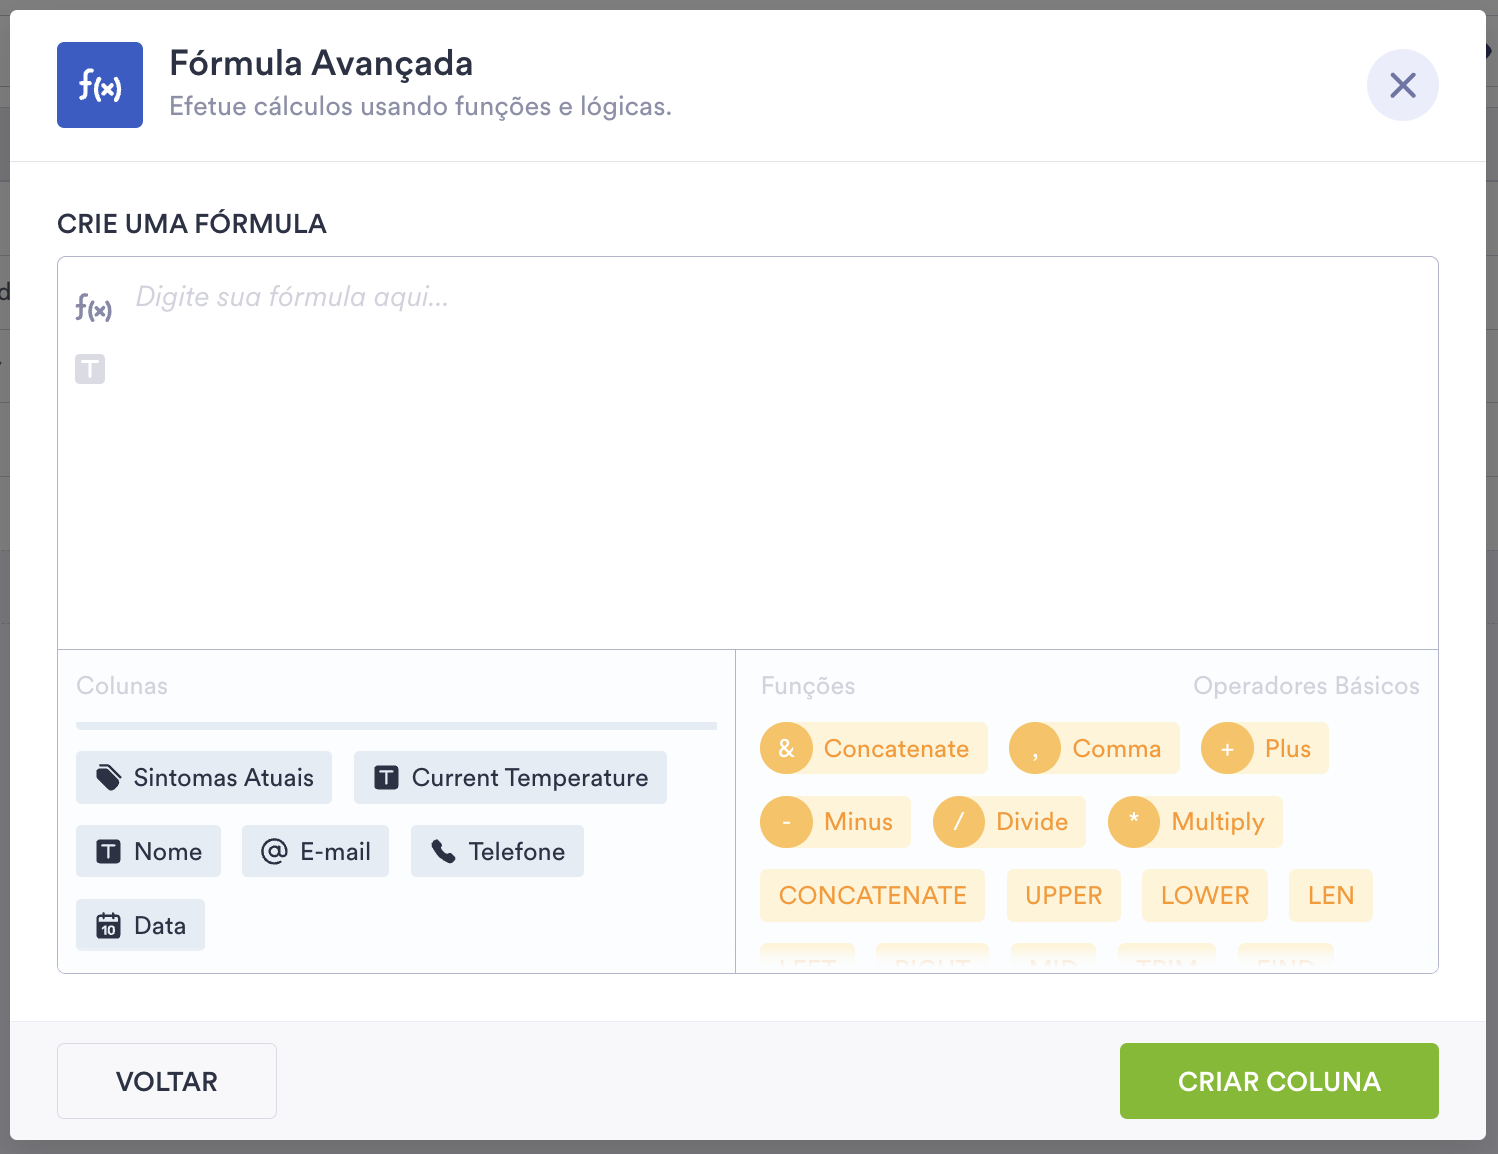Insert the E-mail column chip
This screenshot has width=1498, height=1154.
tap(315, 851)
